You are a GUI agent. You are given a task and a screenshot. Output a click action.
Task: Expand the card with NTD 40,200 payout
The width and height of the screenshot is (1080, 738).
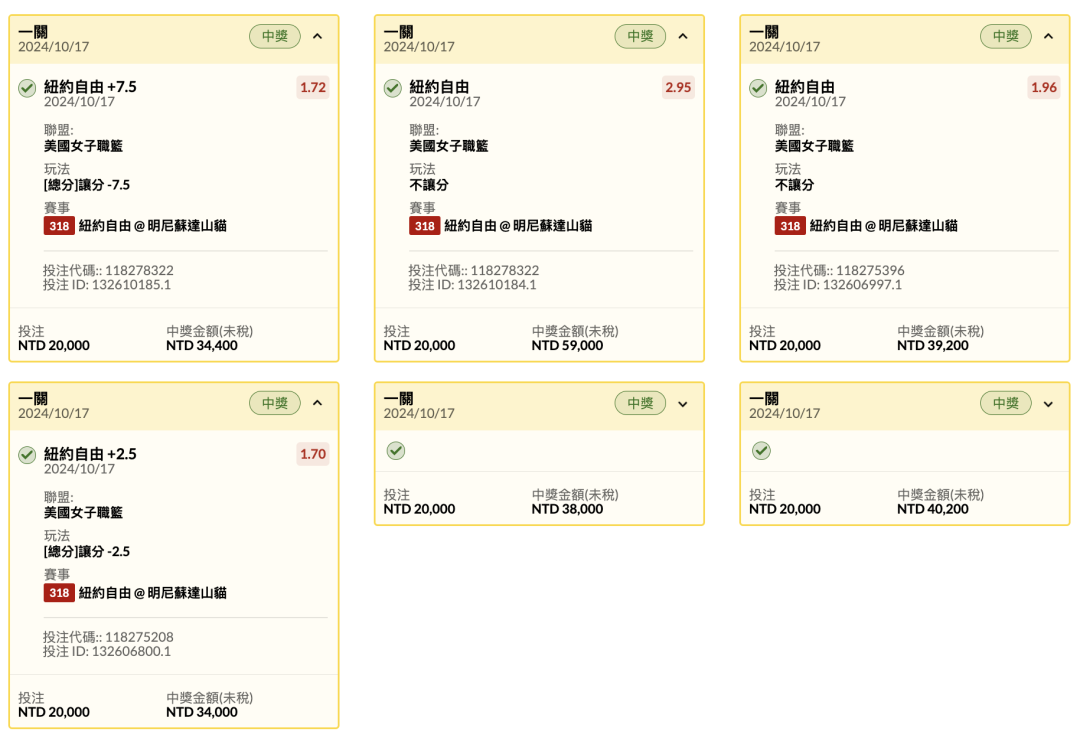(x=1048, y=404)
